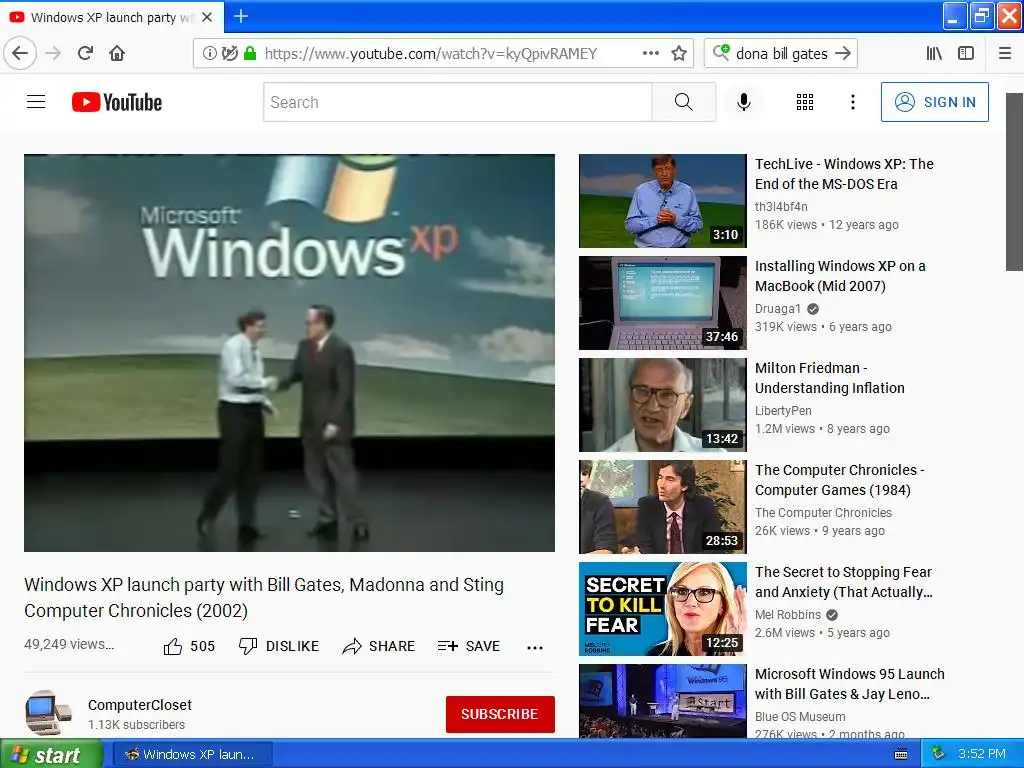Visit the th3l4bf4n channel link
Image resolution: width=1024 pixels, height=768 pixels.
coord(781,206)
